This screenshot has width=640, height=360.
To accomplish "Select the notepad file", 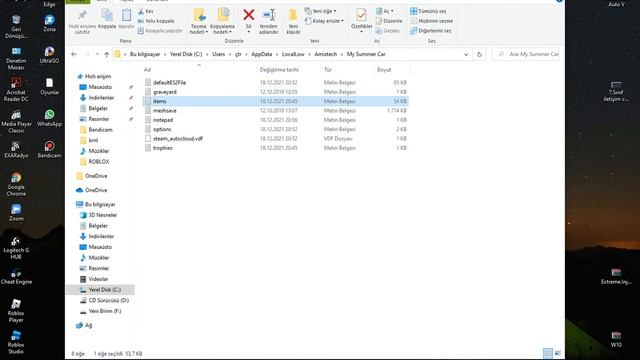I will [x=163, y=120].
